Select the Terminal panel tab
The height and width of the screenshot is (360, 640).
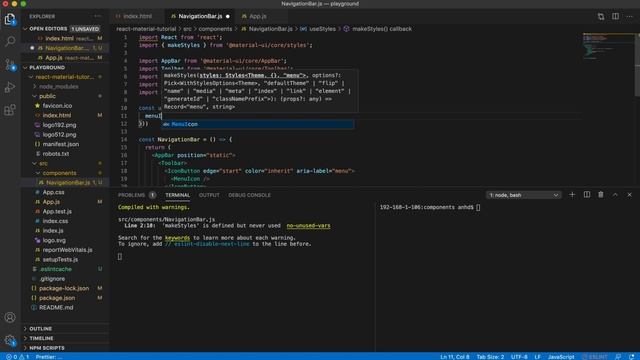click(178, 195)
